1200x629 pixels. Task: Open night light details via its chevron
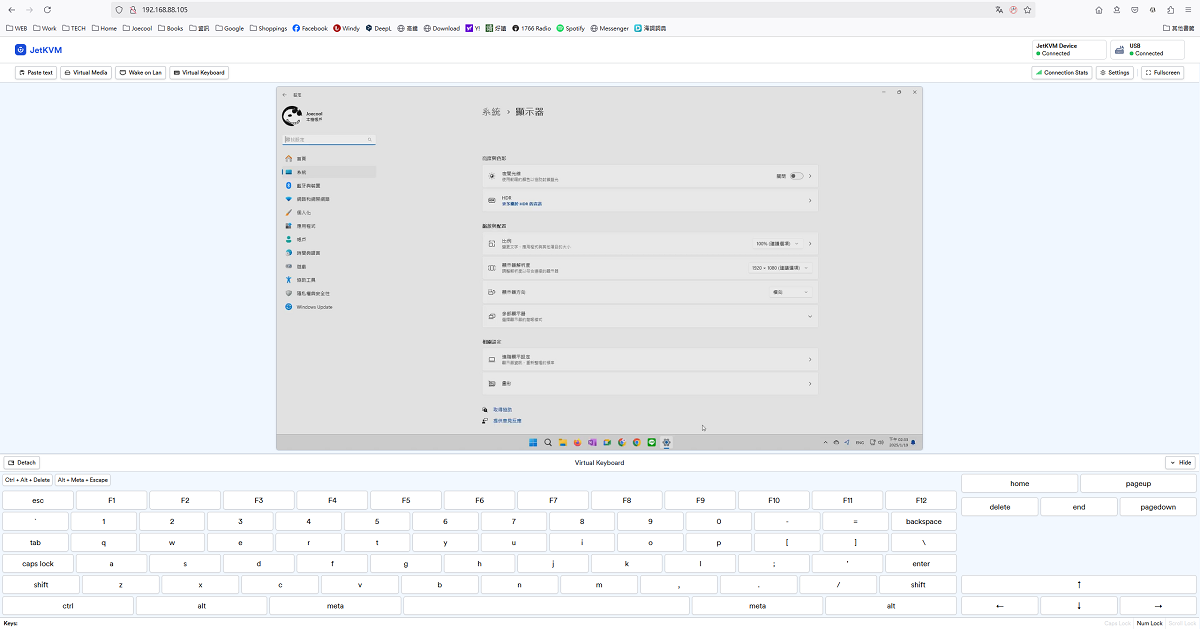[x=810, y=176]
